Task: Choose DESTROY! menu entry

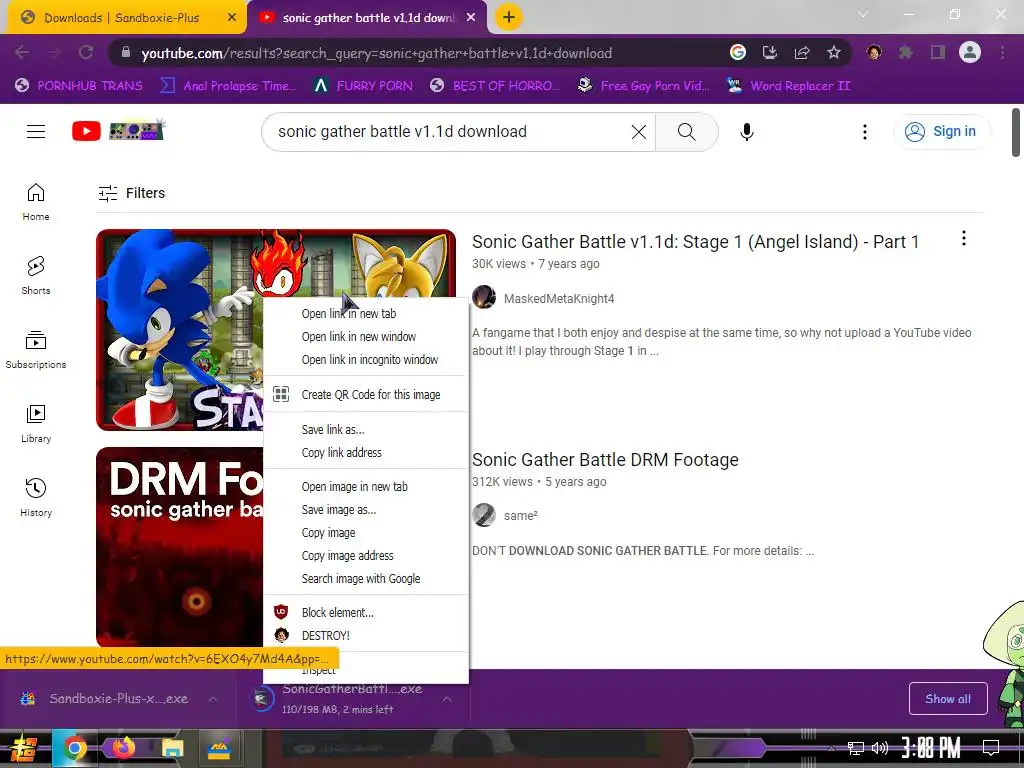Action: click(366, 635)
